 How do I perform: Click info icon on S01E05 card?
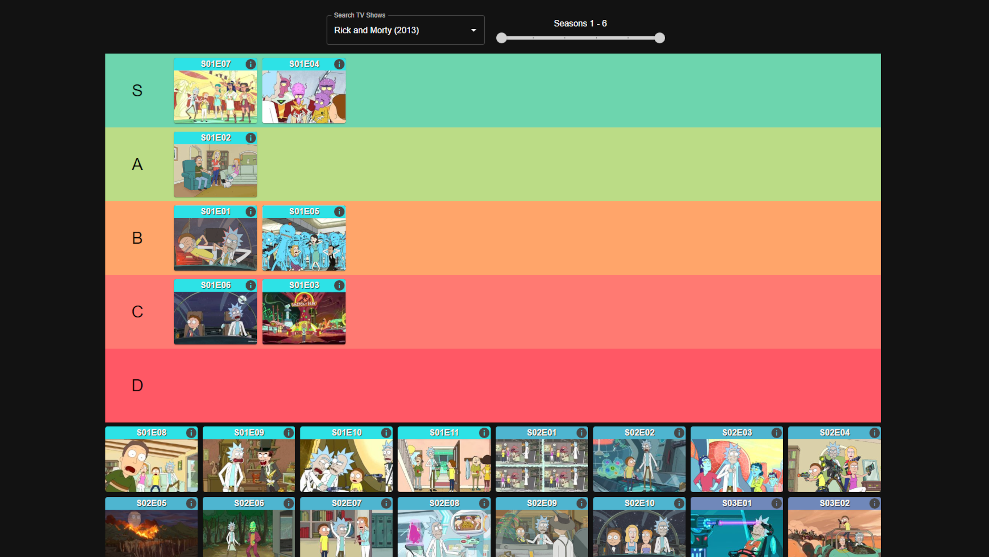[339, 212]
